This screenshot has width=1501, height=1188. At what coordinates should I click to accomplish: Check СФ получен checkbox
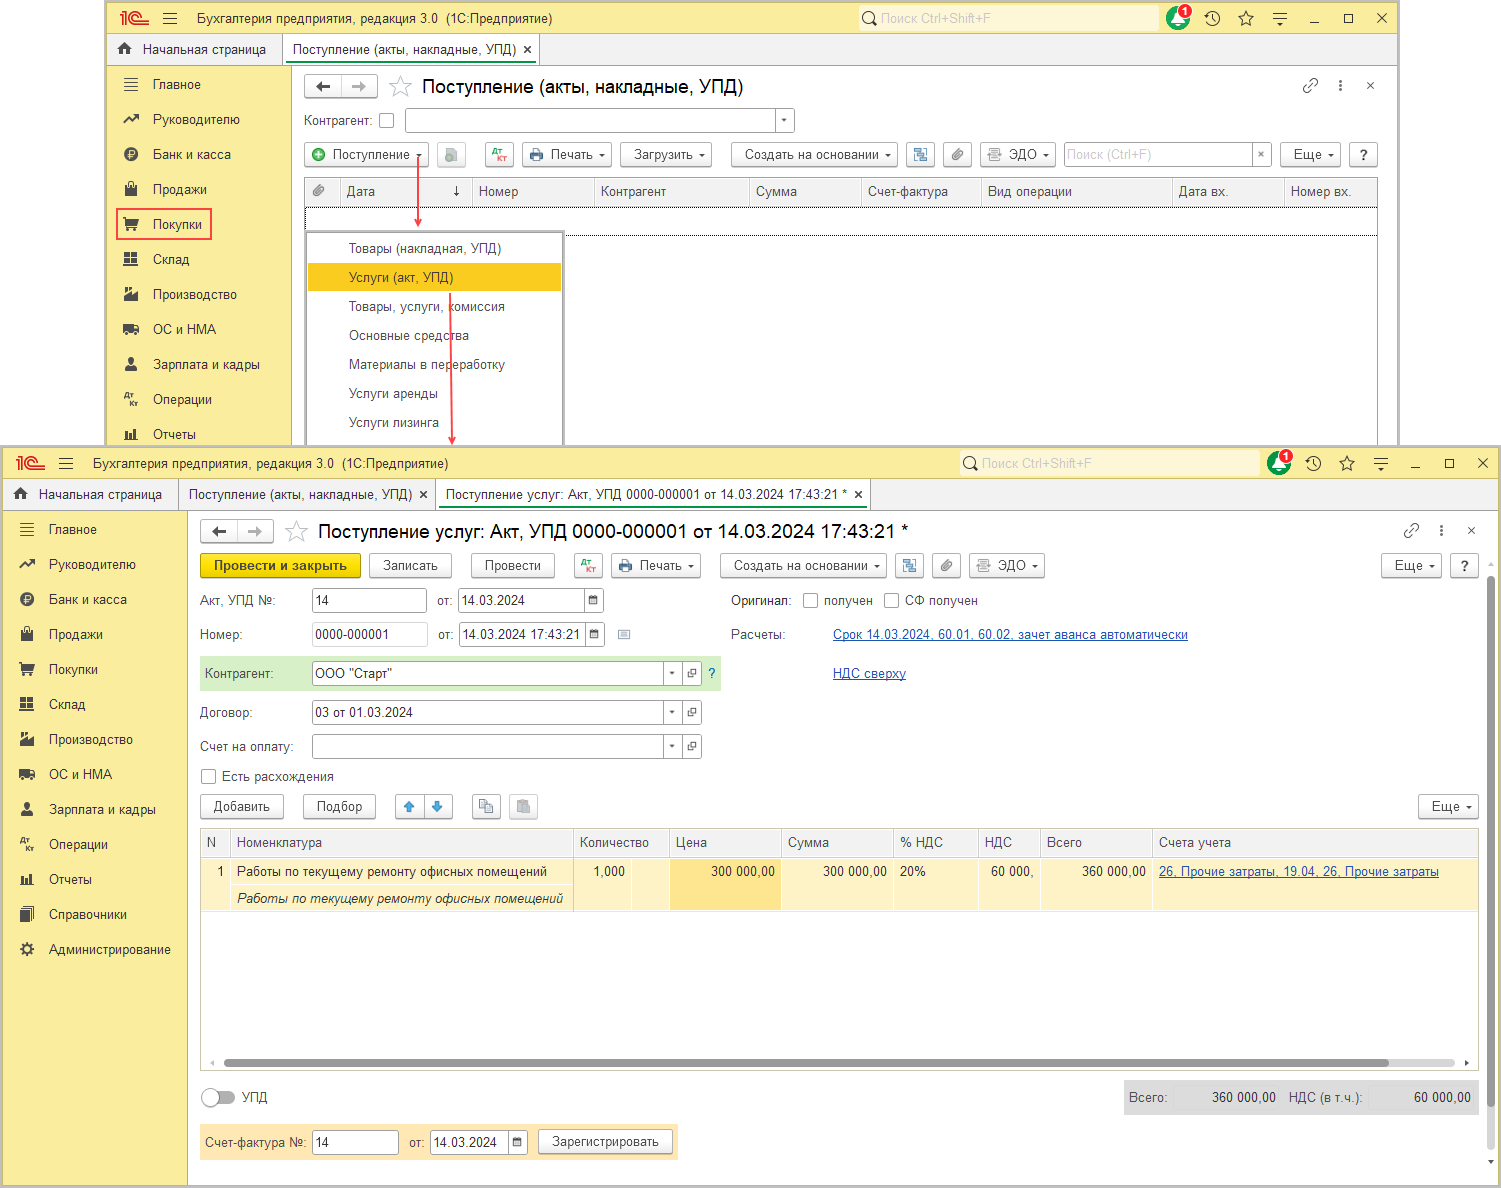tap(892, 601)
